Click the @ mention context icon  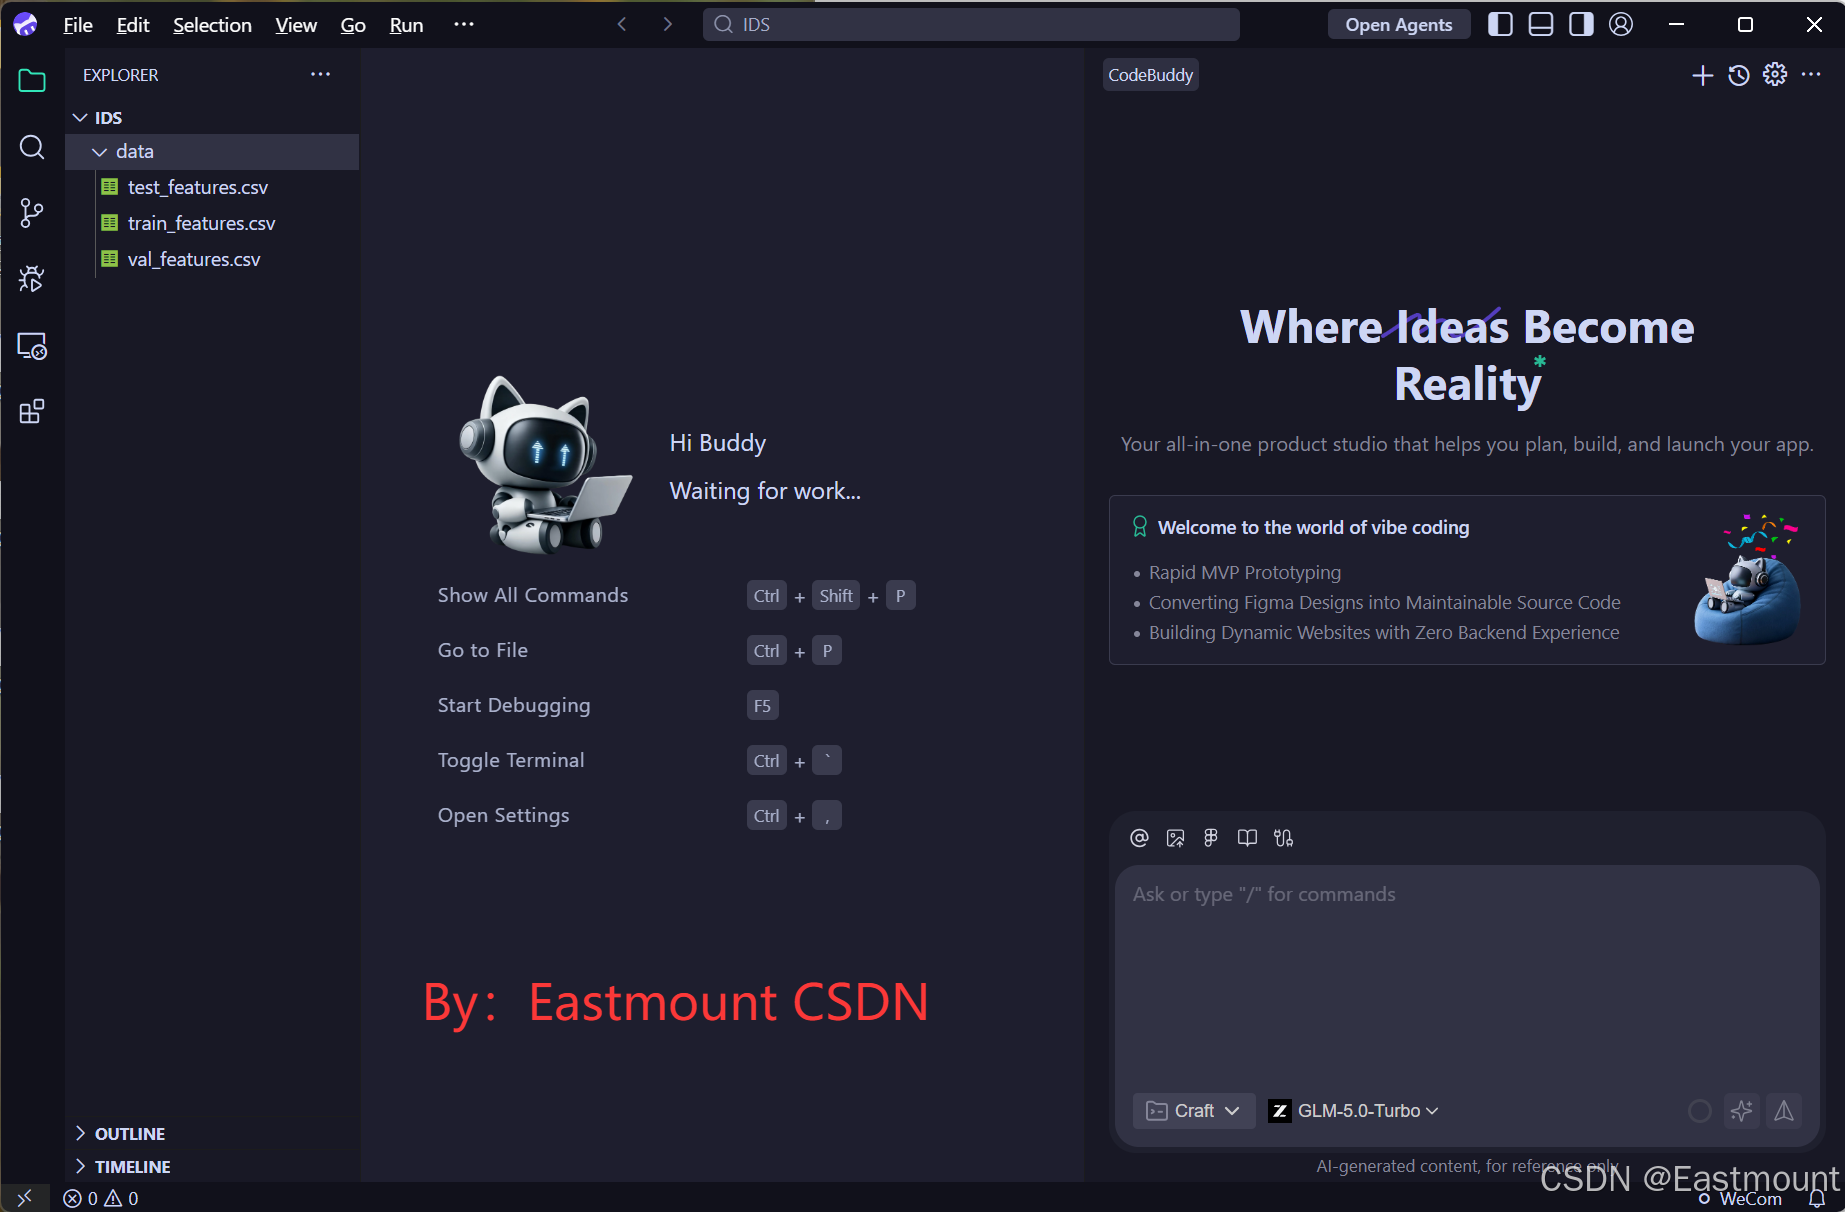click(x=1139, y=838)
